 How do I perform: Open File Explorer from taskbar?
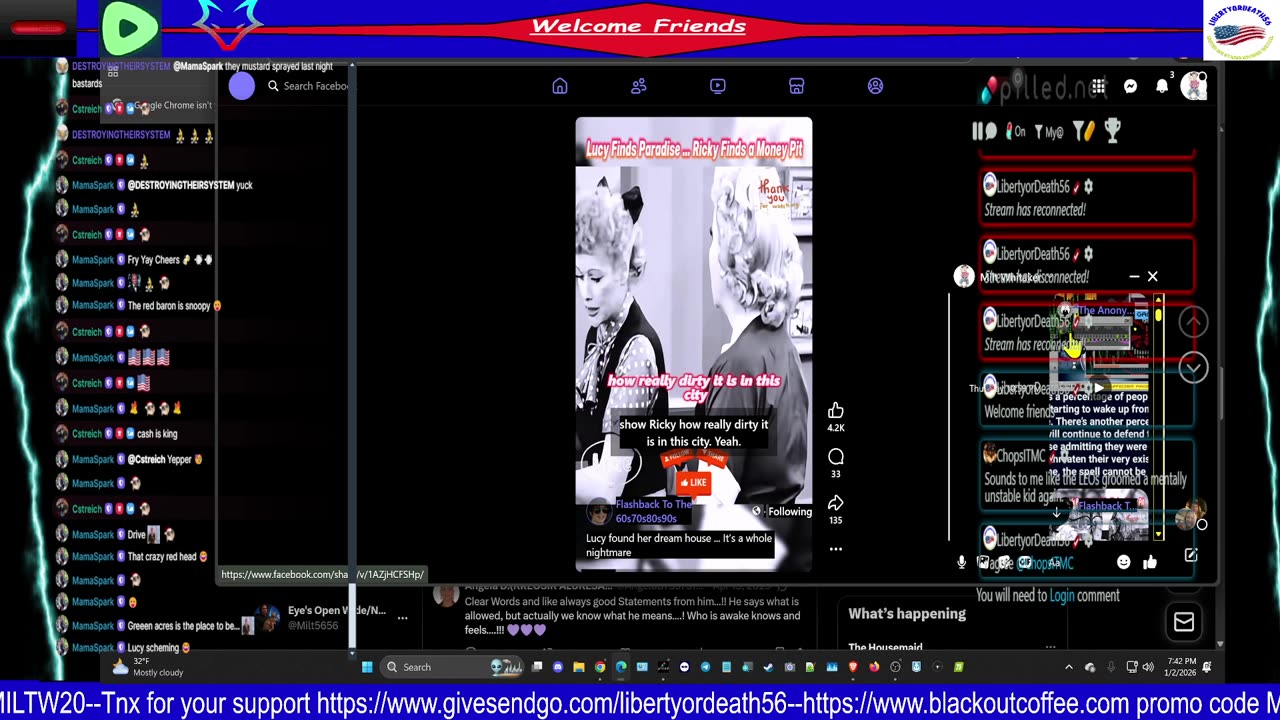[579, 667]
